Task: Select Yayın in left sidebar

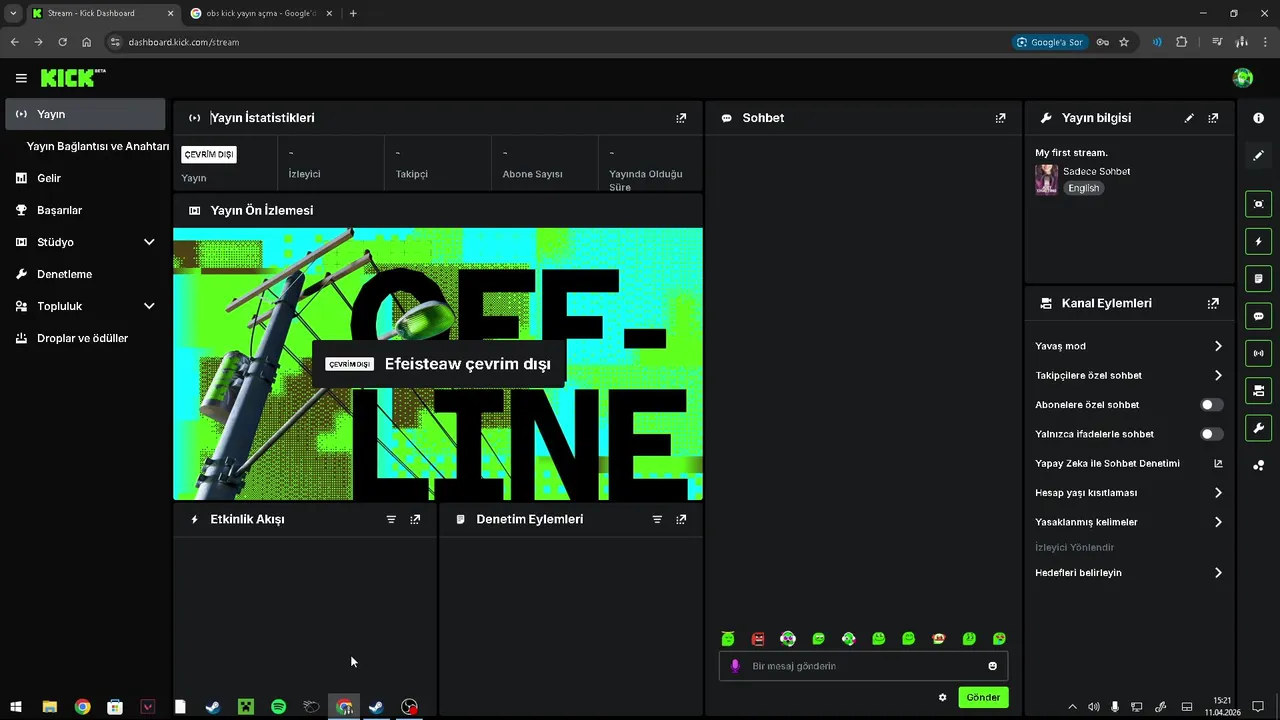Action: click(x=85, y=114)
